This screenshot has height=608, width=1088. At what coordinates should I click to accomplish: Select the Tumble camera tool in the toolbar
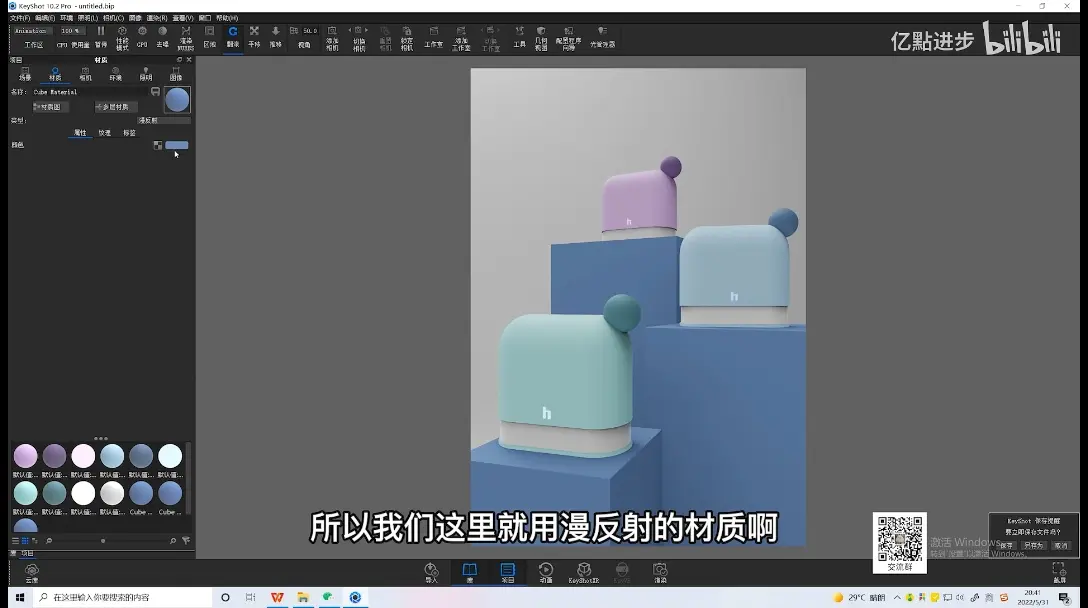click(x=232, y=37)
